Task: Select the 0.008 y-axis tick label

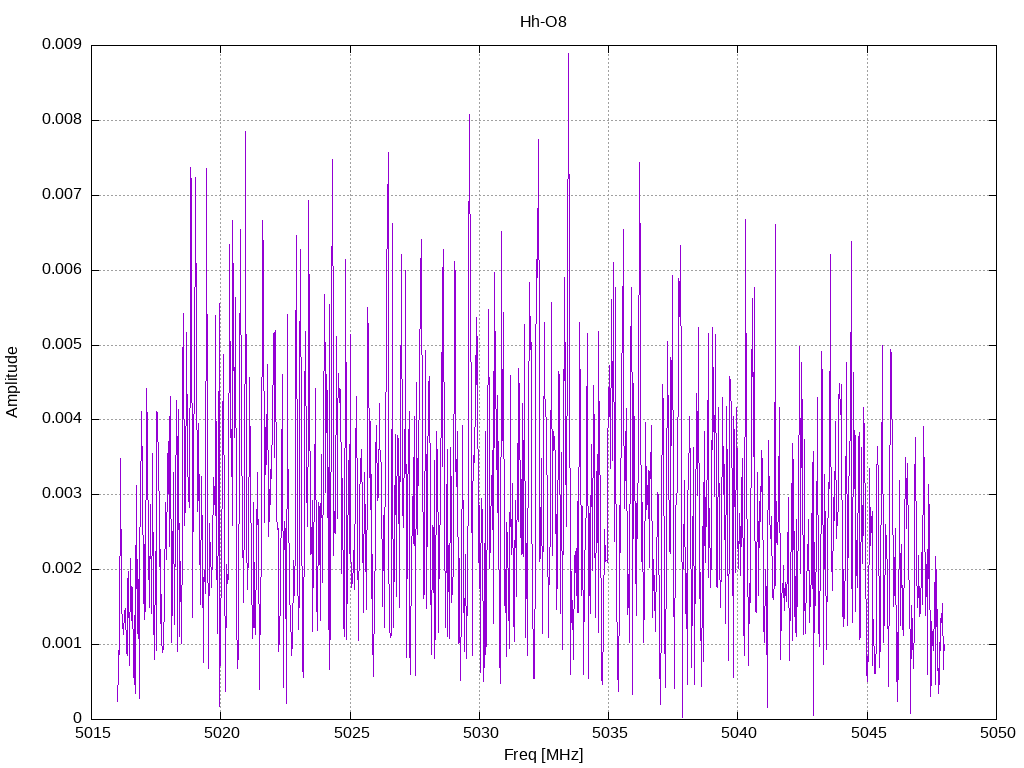Action: pos(62,120)
